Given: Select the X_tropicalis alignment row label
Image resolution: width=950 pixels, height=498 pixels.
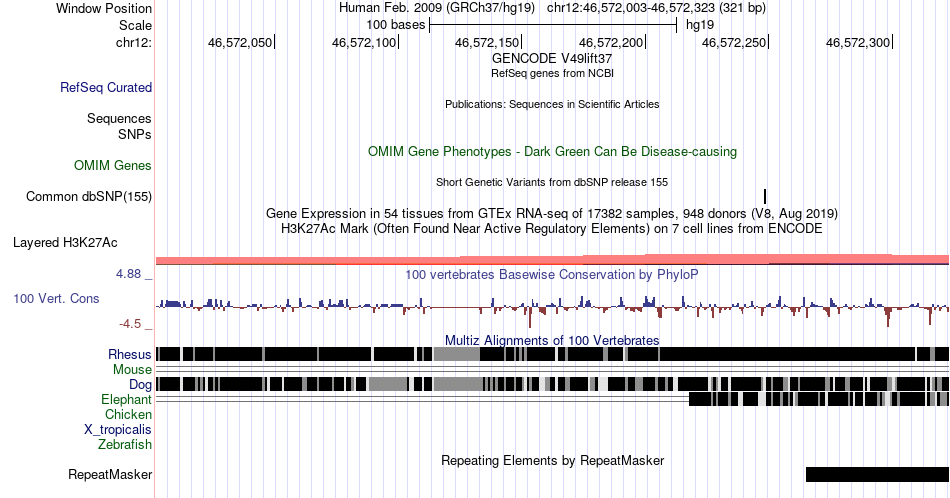Looking at the screenshot, I should pos(118,430).
